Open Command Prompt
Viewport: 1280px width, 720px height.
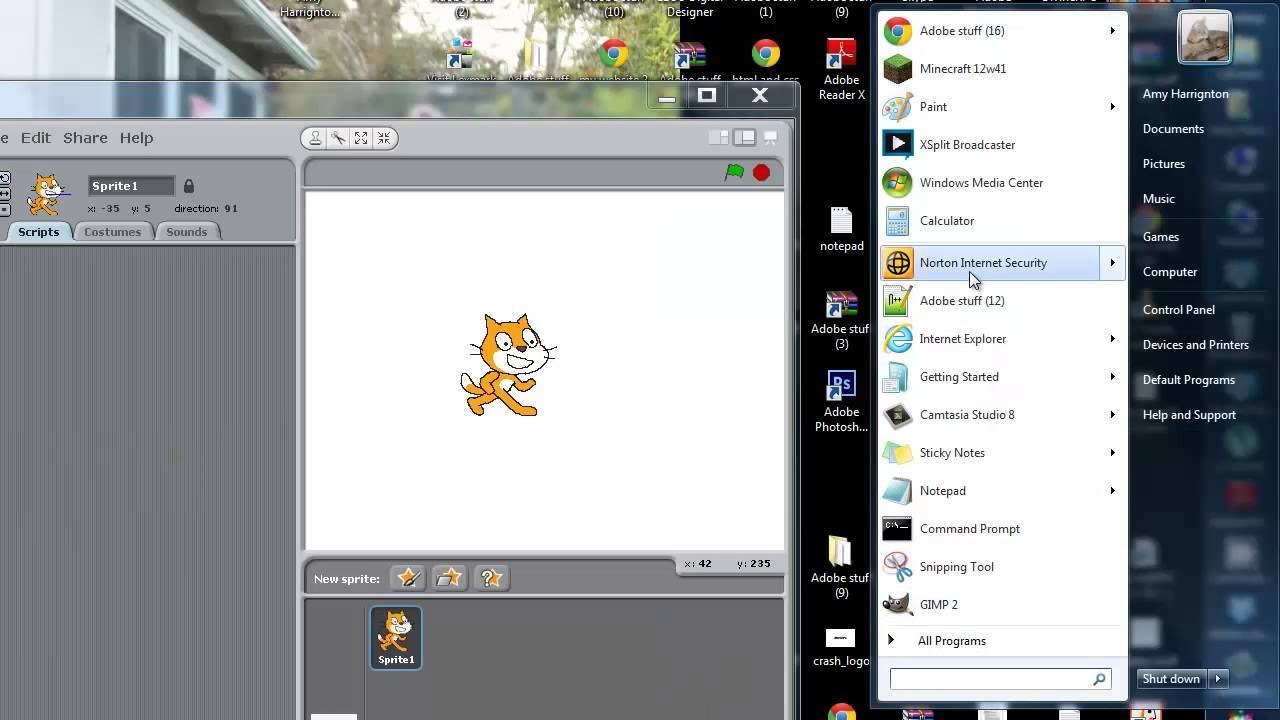point(1003,529)
